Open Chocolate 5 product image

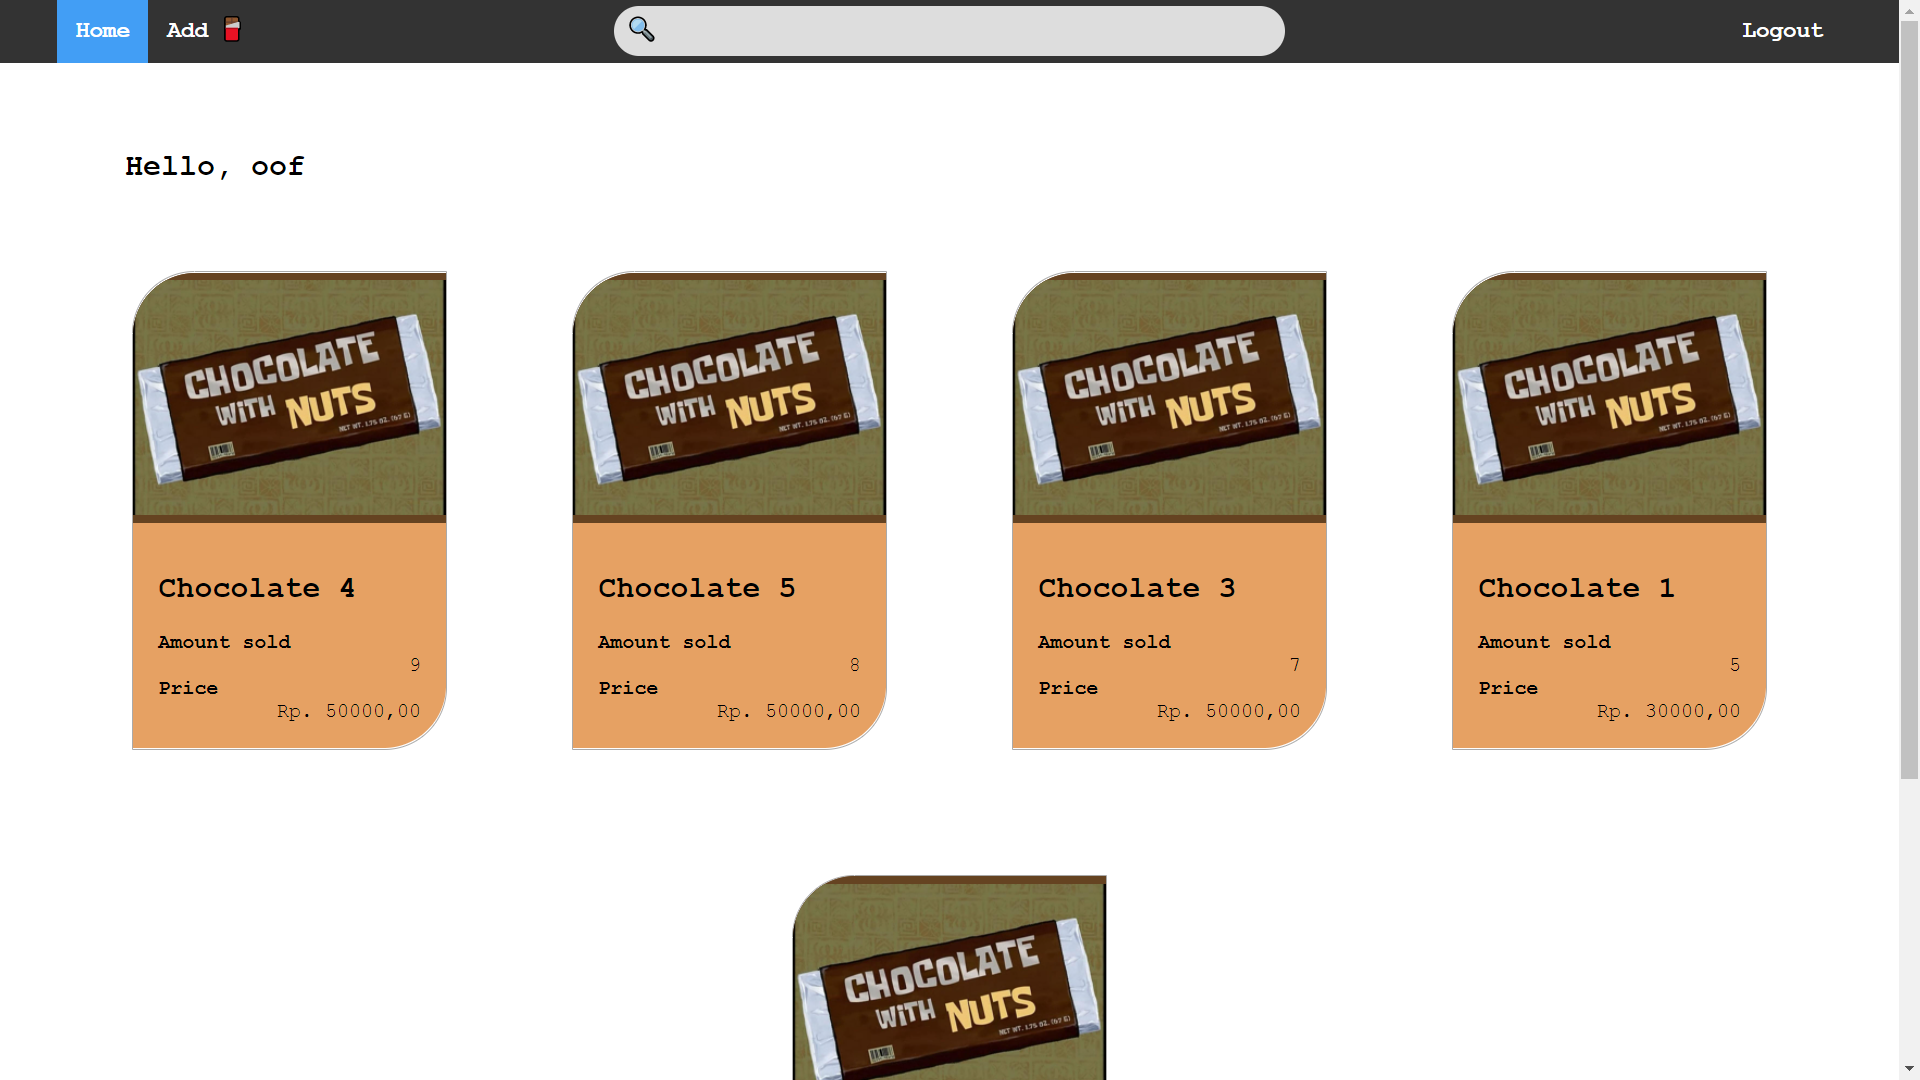729,397
